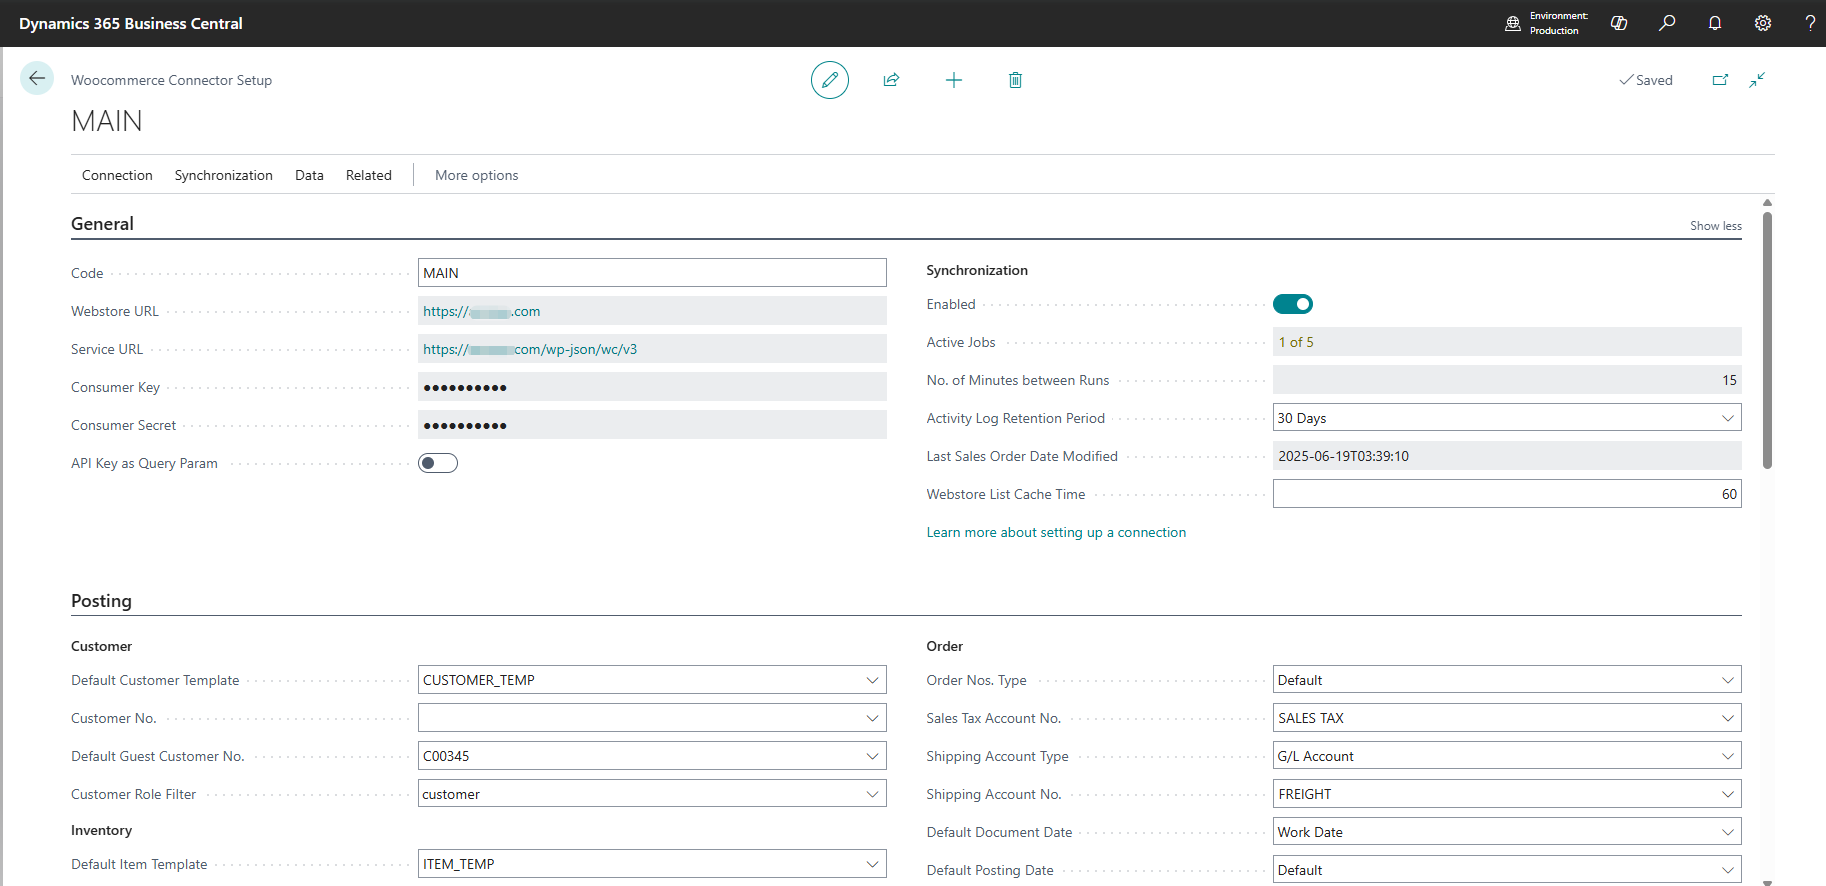Delete record with trash icon
The image size is (1826, 886).
coord(1015,80)
